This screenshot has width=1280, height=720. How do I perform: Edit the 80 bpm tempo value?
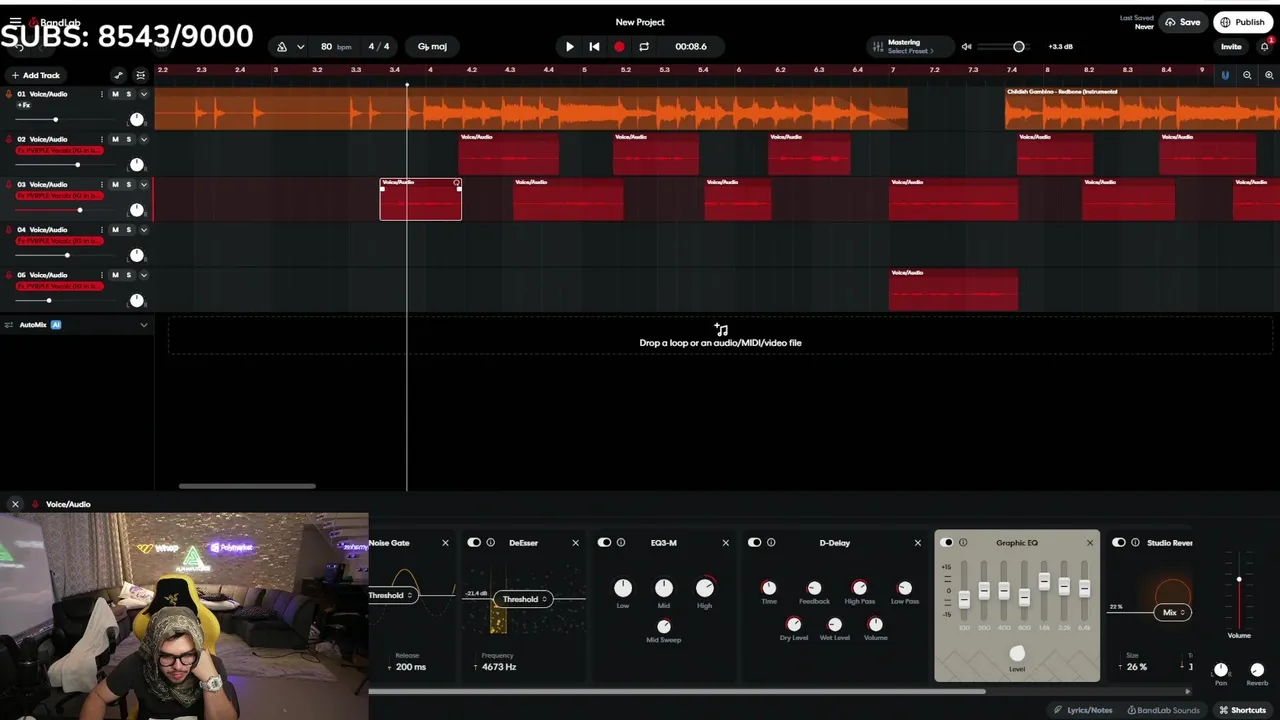pos(336,47)
